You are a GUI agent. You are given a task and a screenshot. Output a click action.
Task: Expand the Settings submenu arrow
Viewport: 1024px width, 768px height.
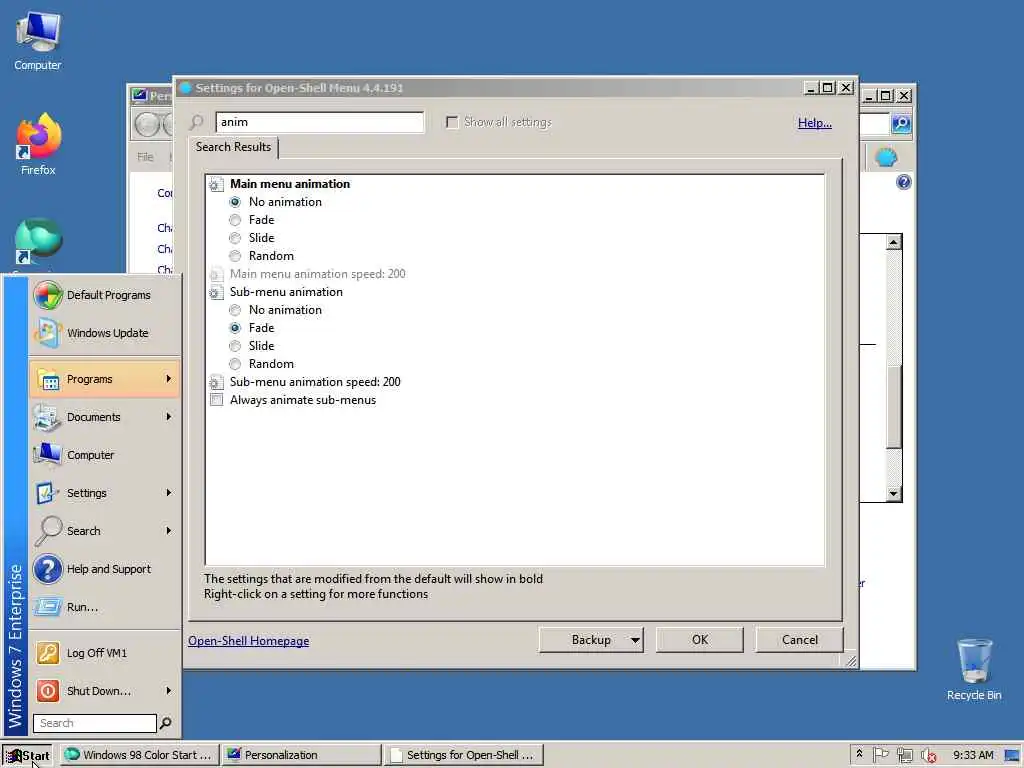(168, 493)
